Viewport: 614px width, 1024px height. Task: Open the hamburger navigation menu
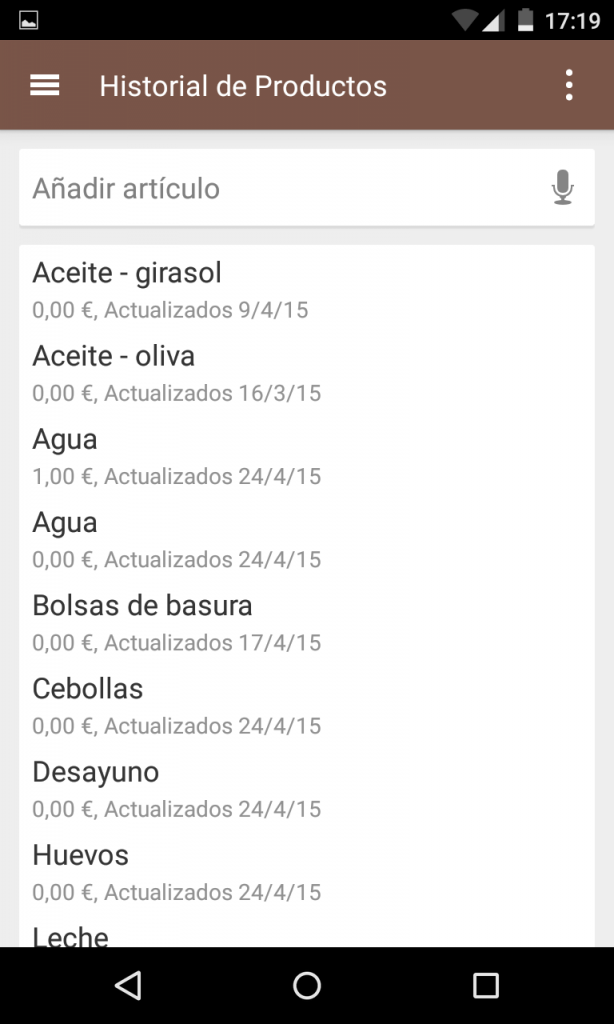click(44, 86)
